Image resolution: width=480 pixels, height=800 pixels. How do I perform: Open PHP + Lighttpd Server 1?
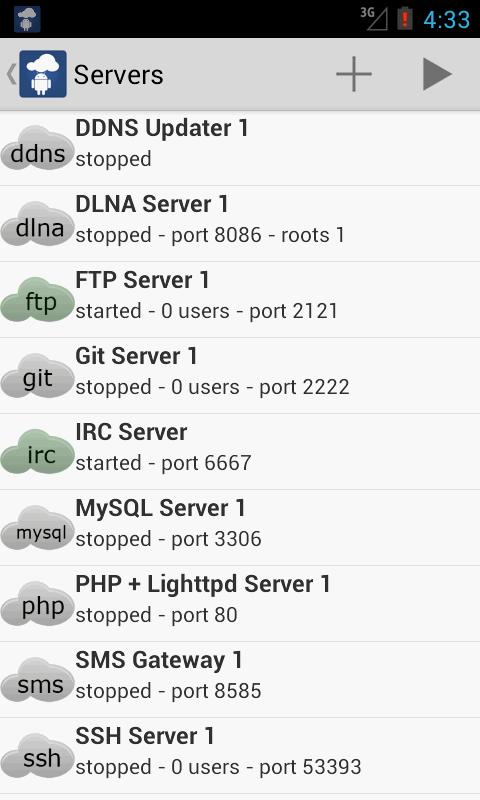click(240, 604)
